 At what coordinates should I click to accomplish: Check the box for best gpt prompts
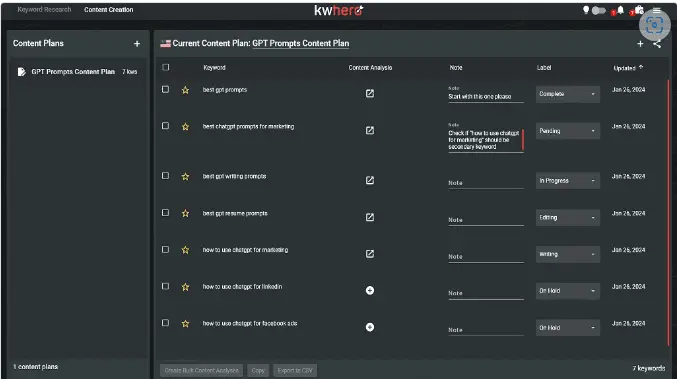point(165,89)
